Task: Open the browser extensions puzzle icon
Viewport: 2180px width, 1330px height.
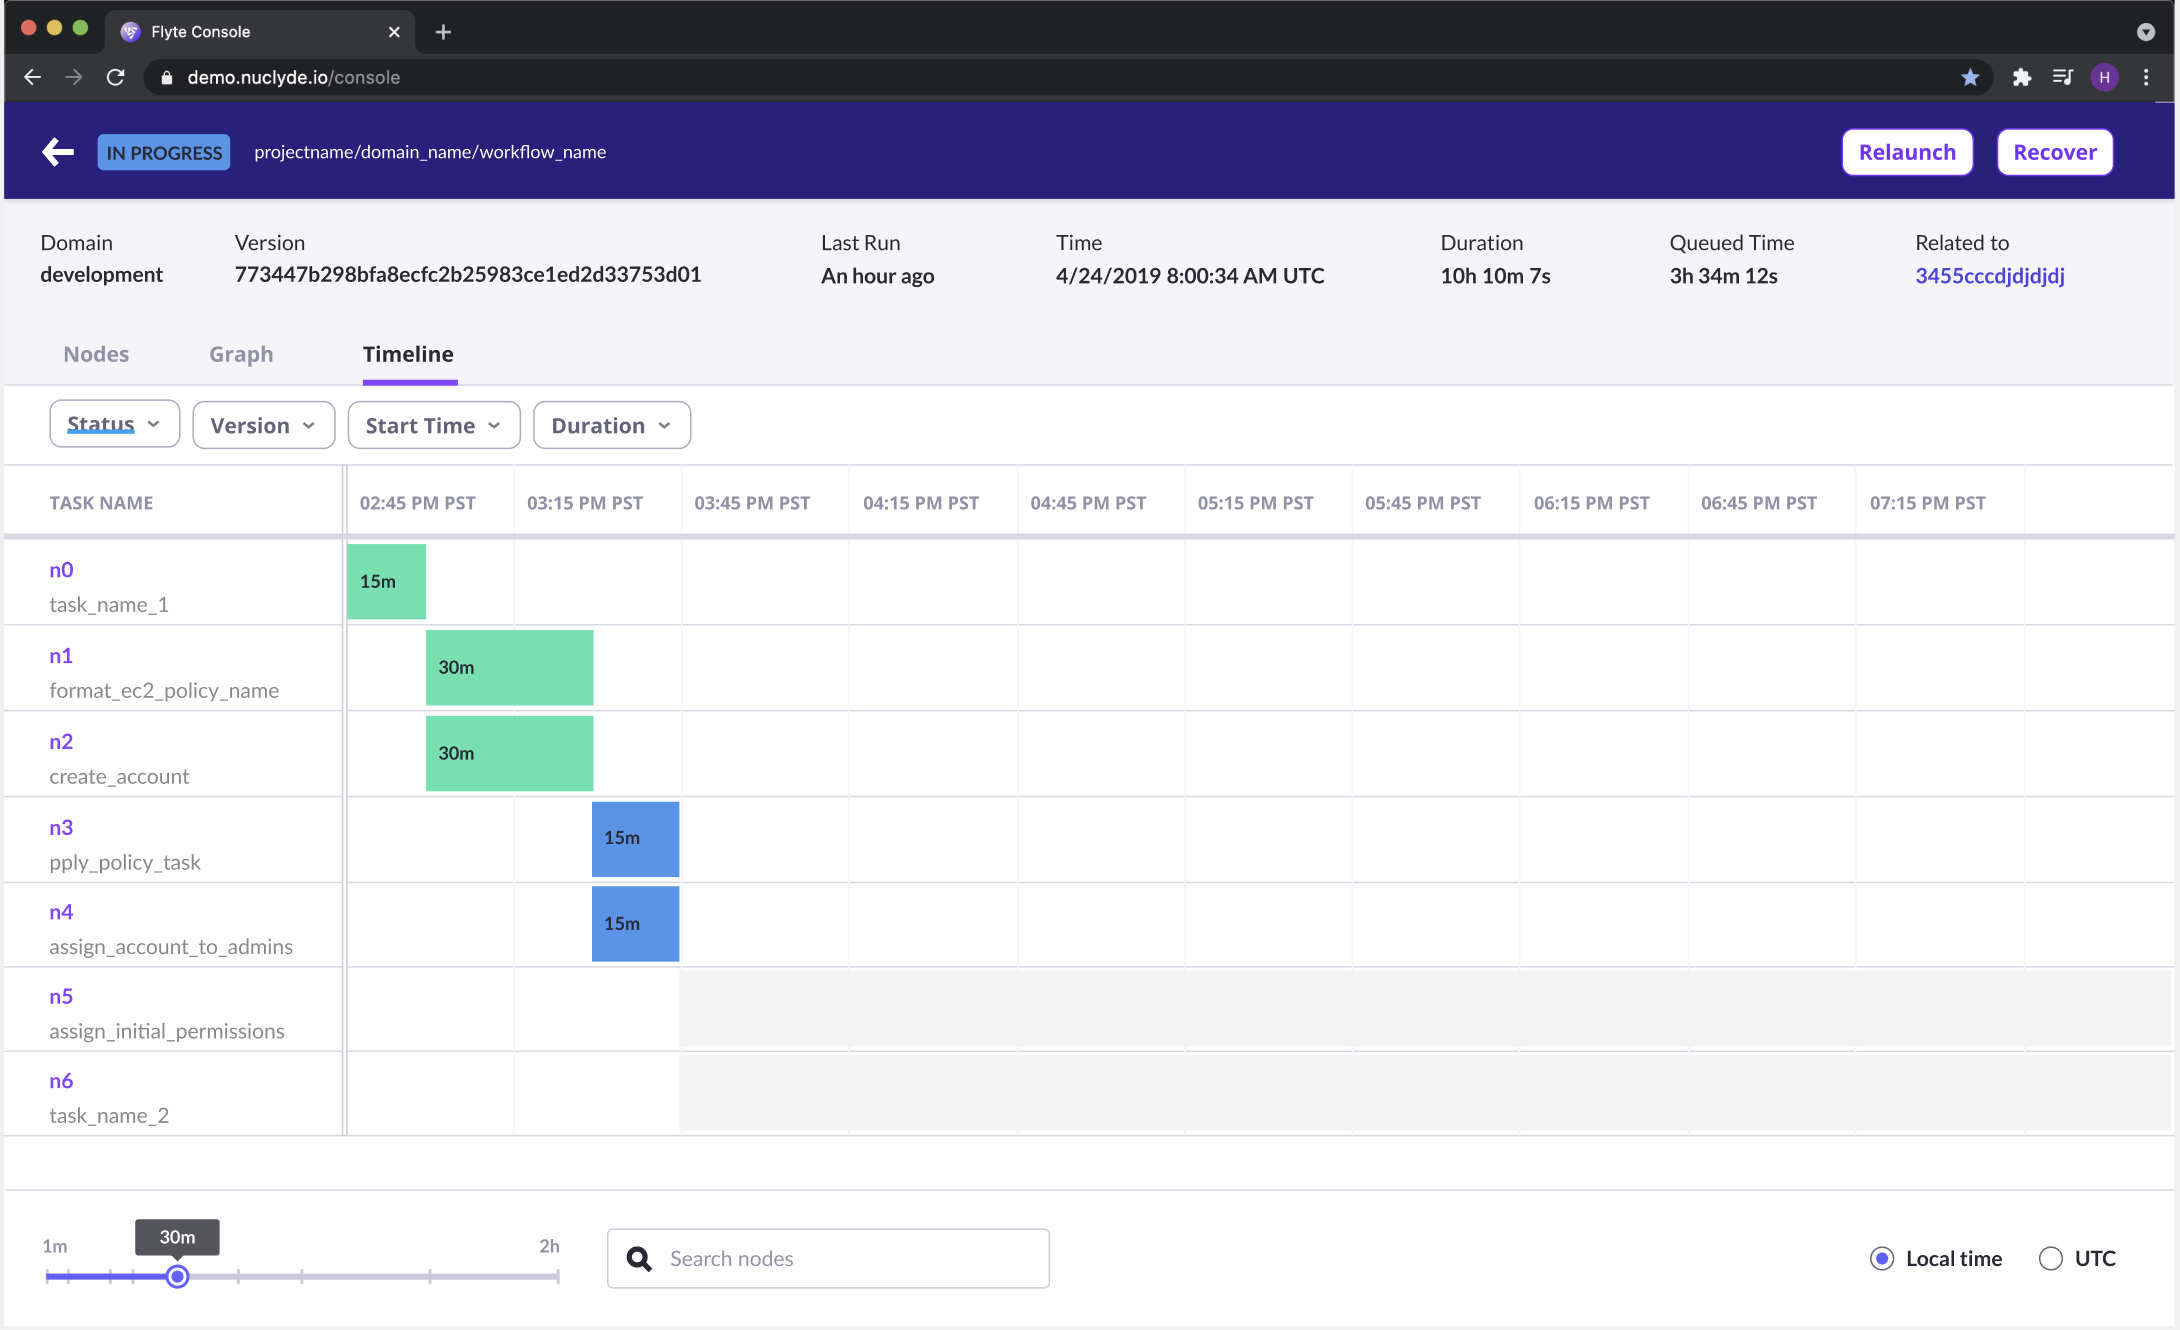Action: click(2021, 77)
